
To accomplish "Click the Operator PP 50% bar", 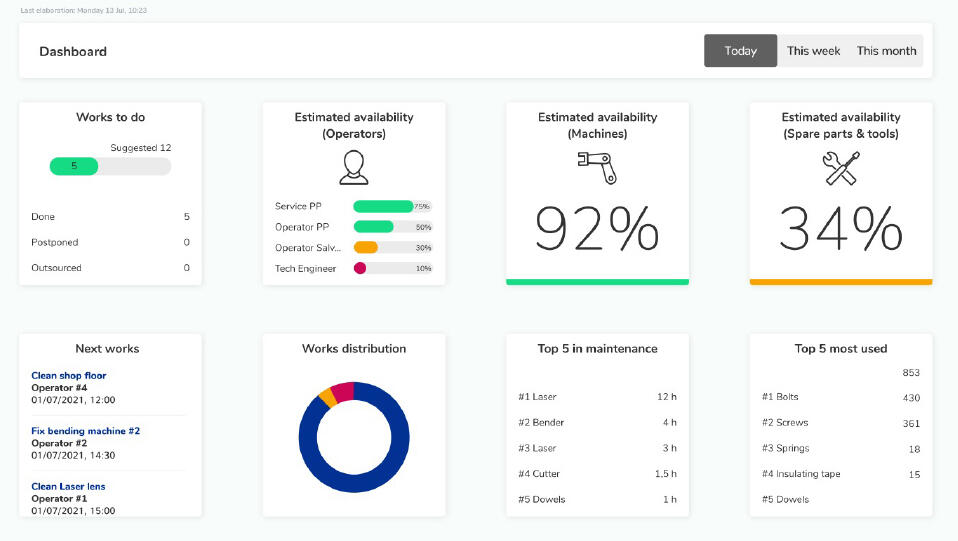I will 391,227.
